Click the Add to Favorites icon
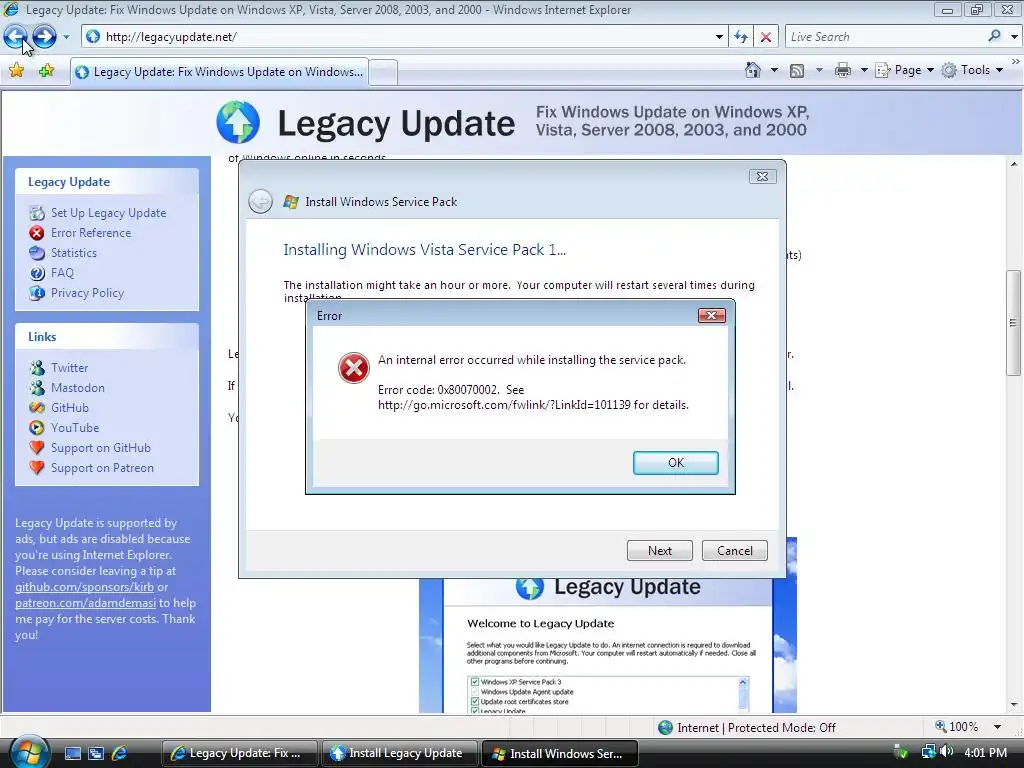1024x768 pixels. tap(46, 71)
